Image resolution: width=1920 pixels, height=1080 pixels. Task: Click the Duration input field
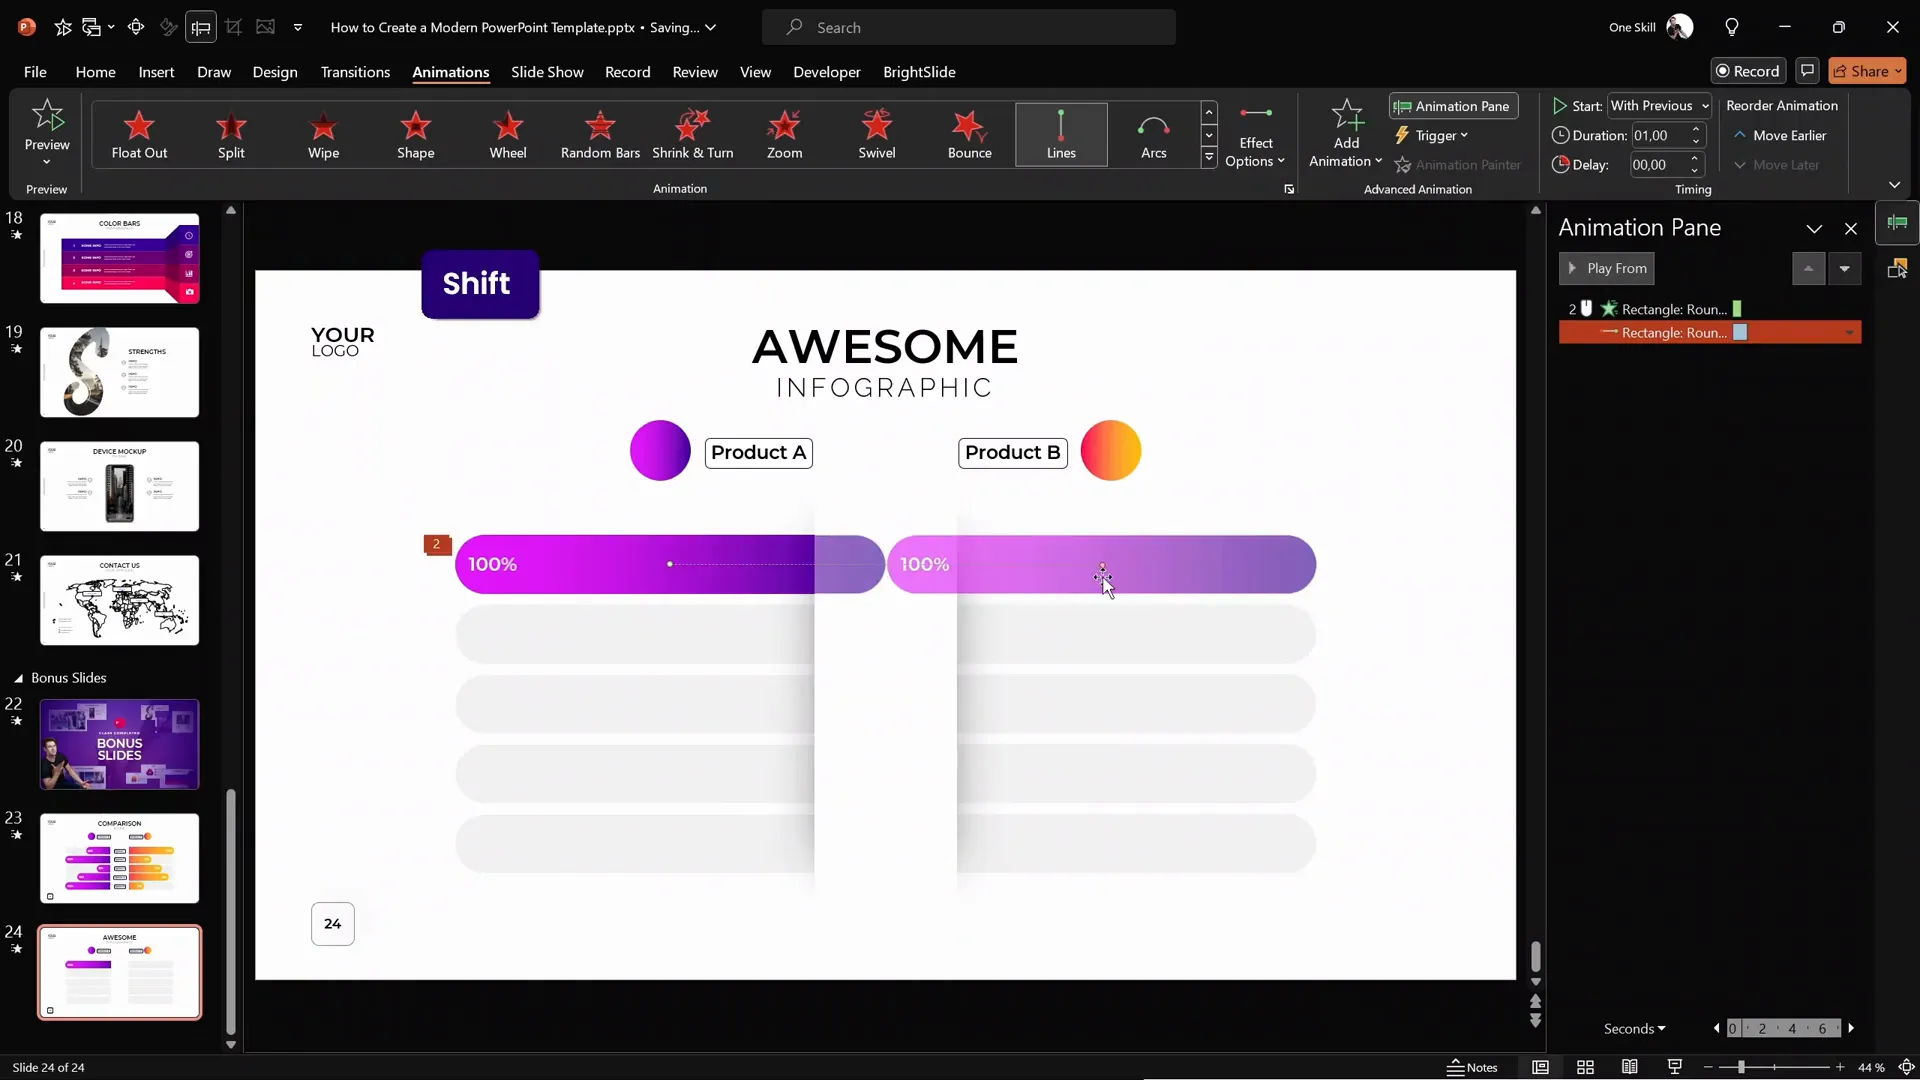pyautogui.click(x=1658, y=135)
